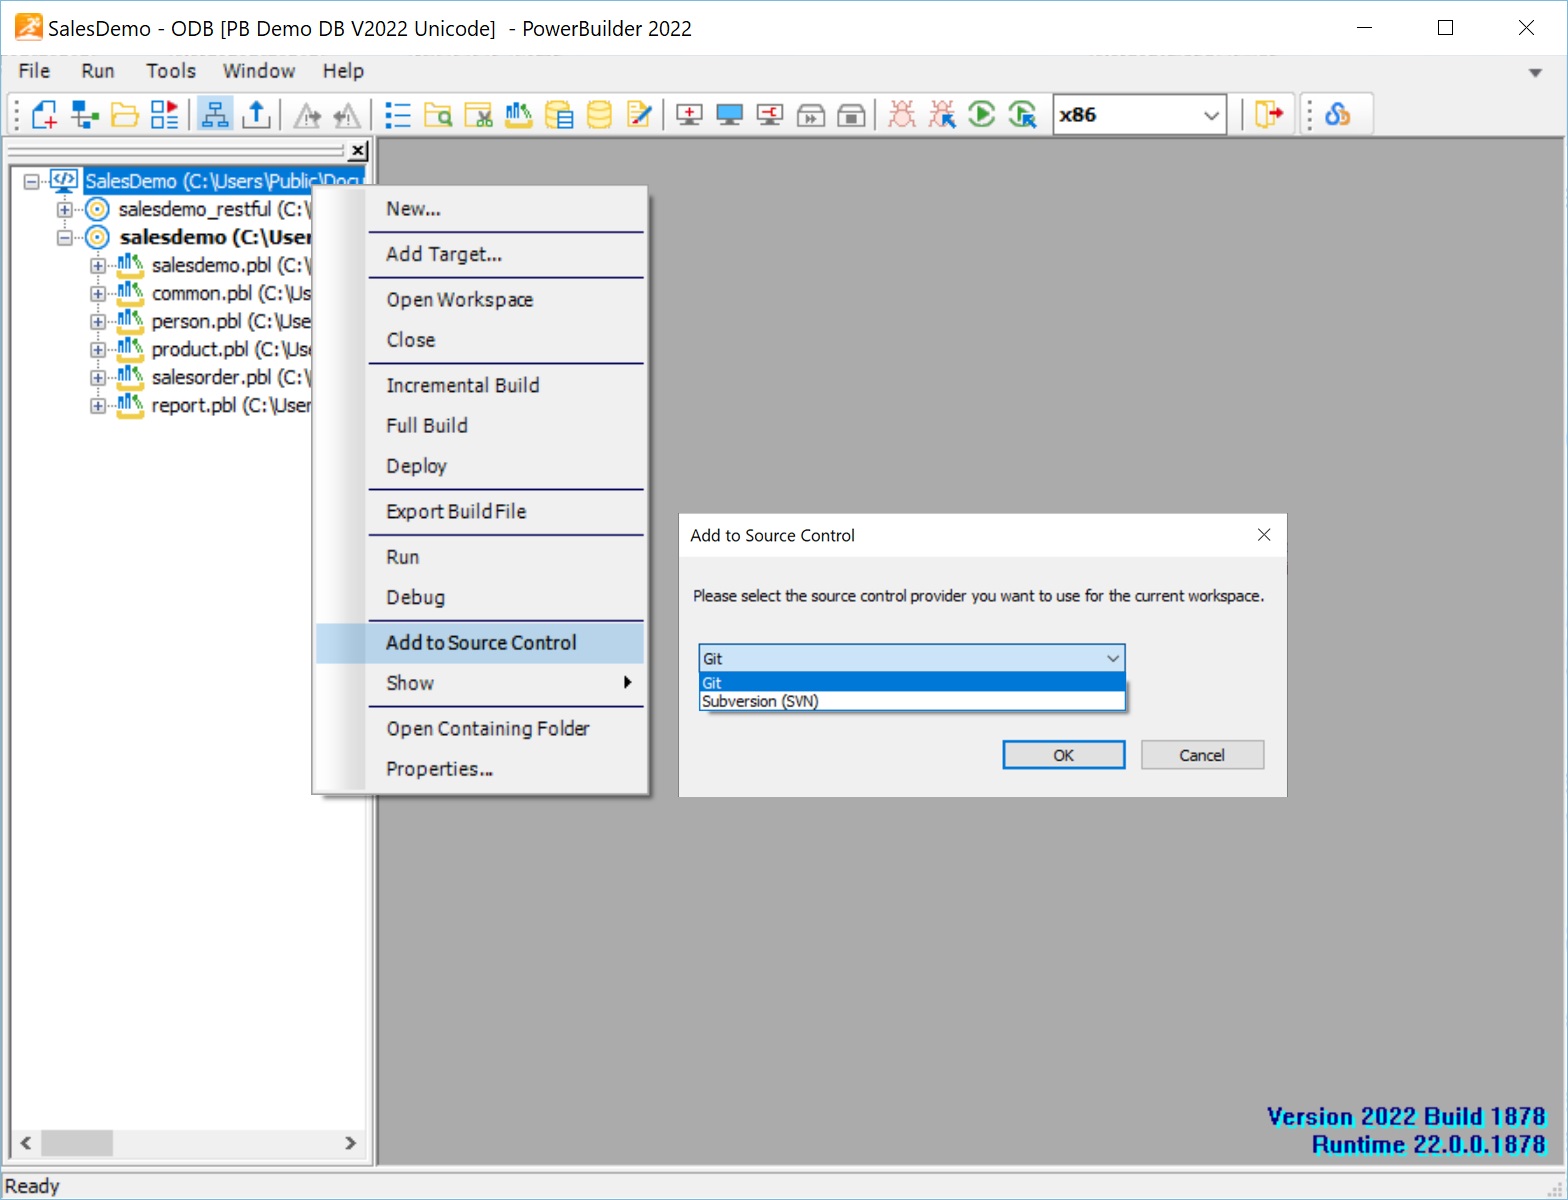
Task: Click the tree scrollbar right arrow
Action: click(350, 1142)
